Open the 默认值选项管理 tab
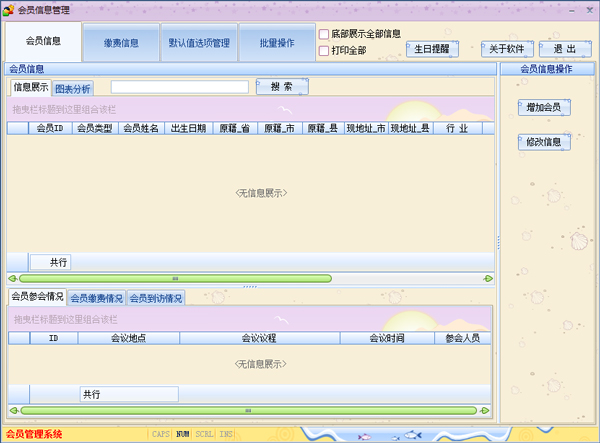600x443 pixels. point(199,42)
